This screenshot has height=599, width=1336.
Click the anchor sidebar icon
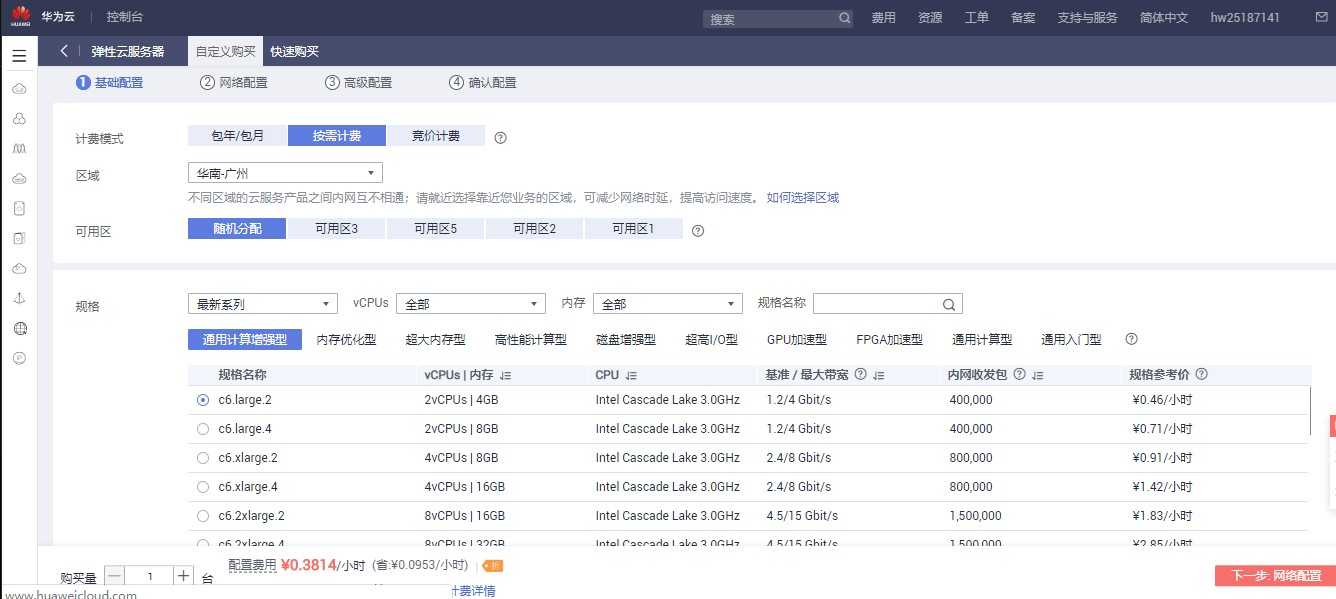(19, 299)
